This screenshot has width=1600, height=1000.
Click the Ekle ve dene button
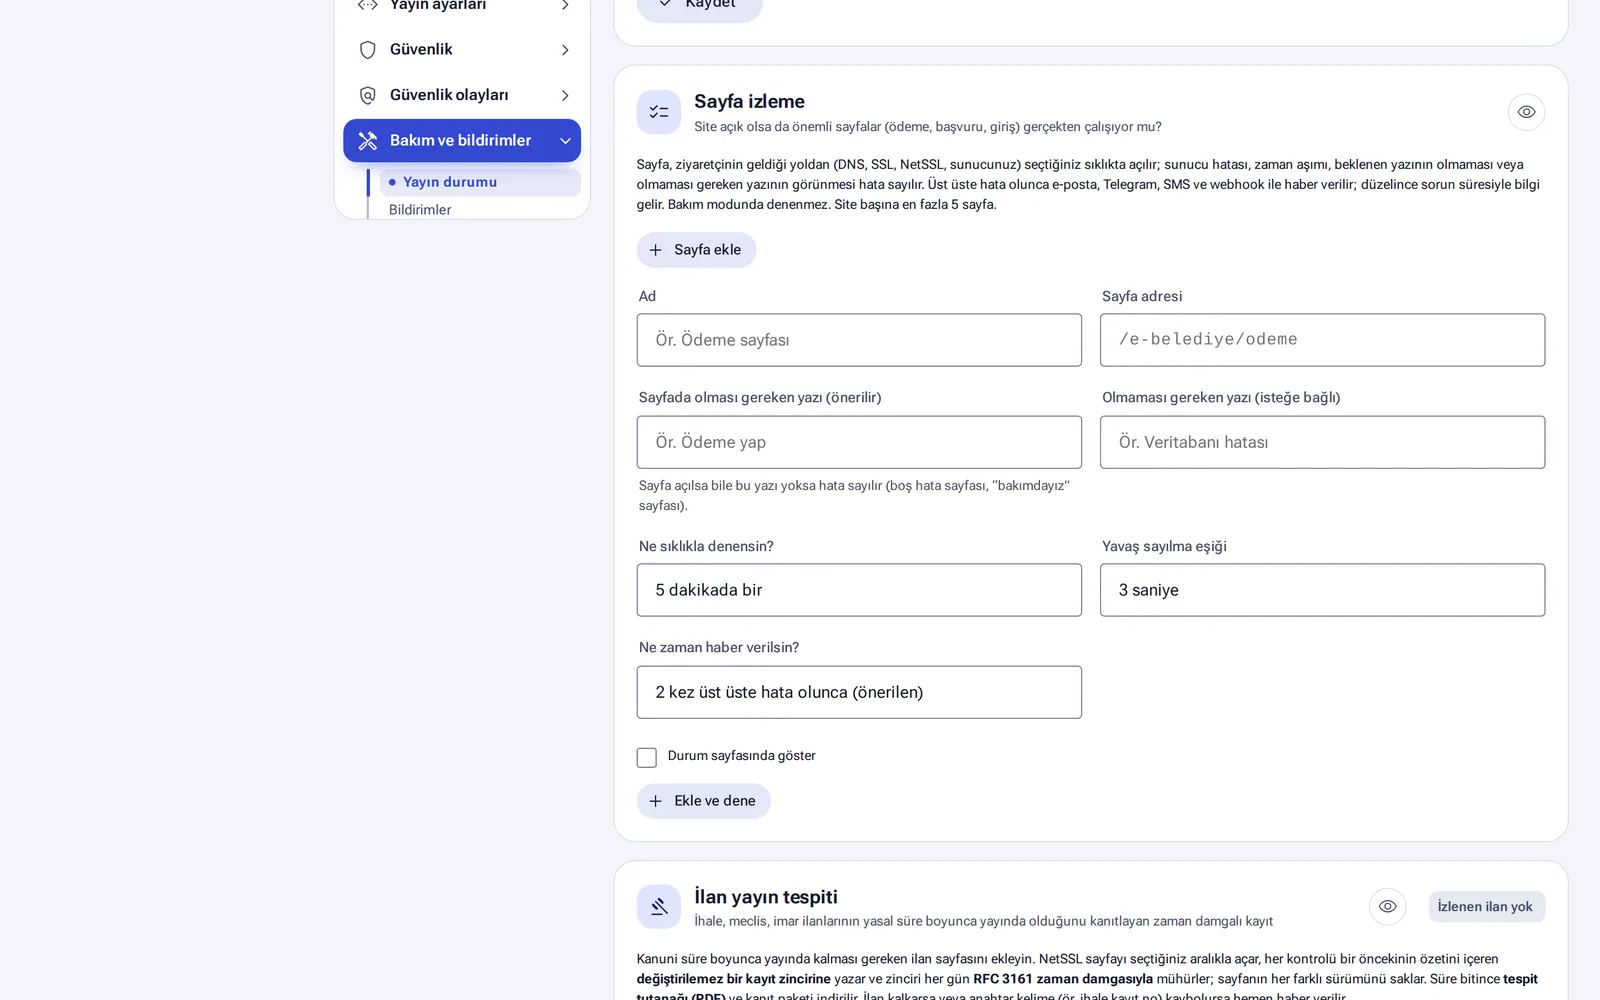pyautogui.click(x=703, y=801)
